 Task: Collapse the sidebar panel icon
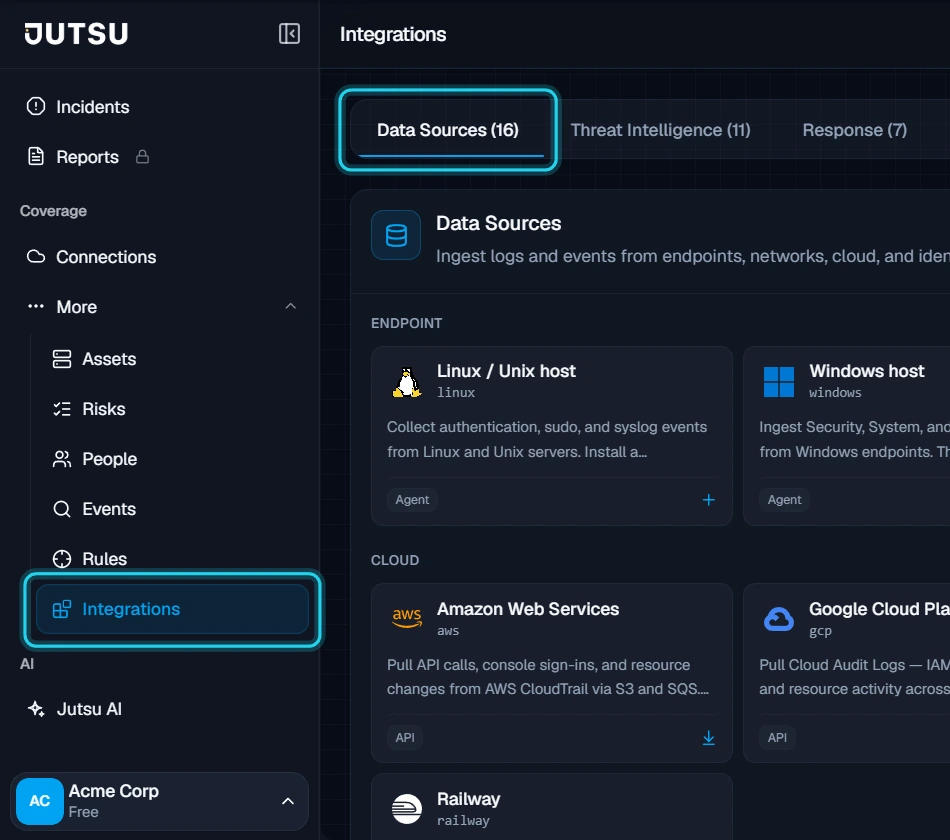click(x=289, y=33)
